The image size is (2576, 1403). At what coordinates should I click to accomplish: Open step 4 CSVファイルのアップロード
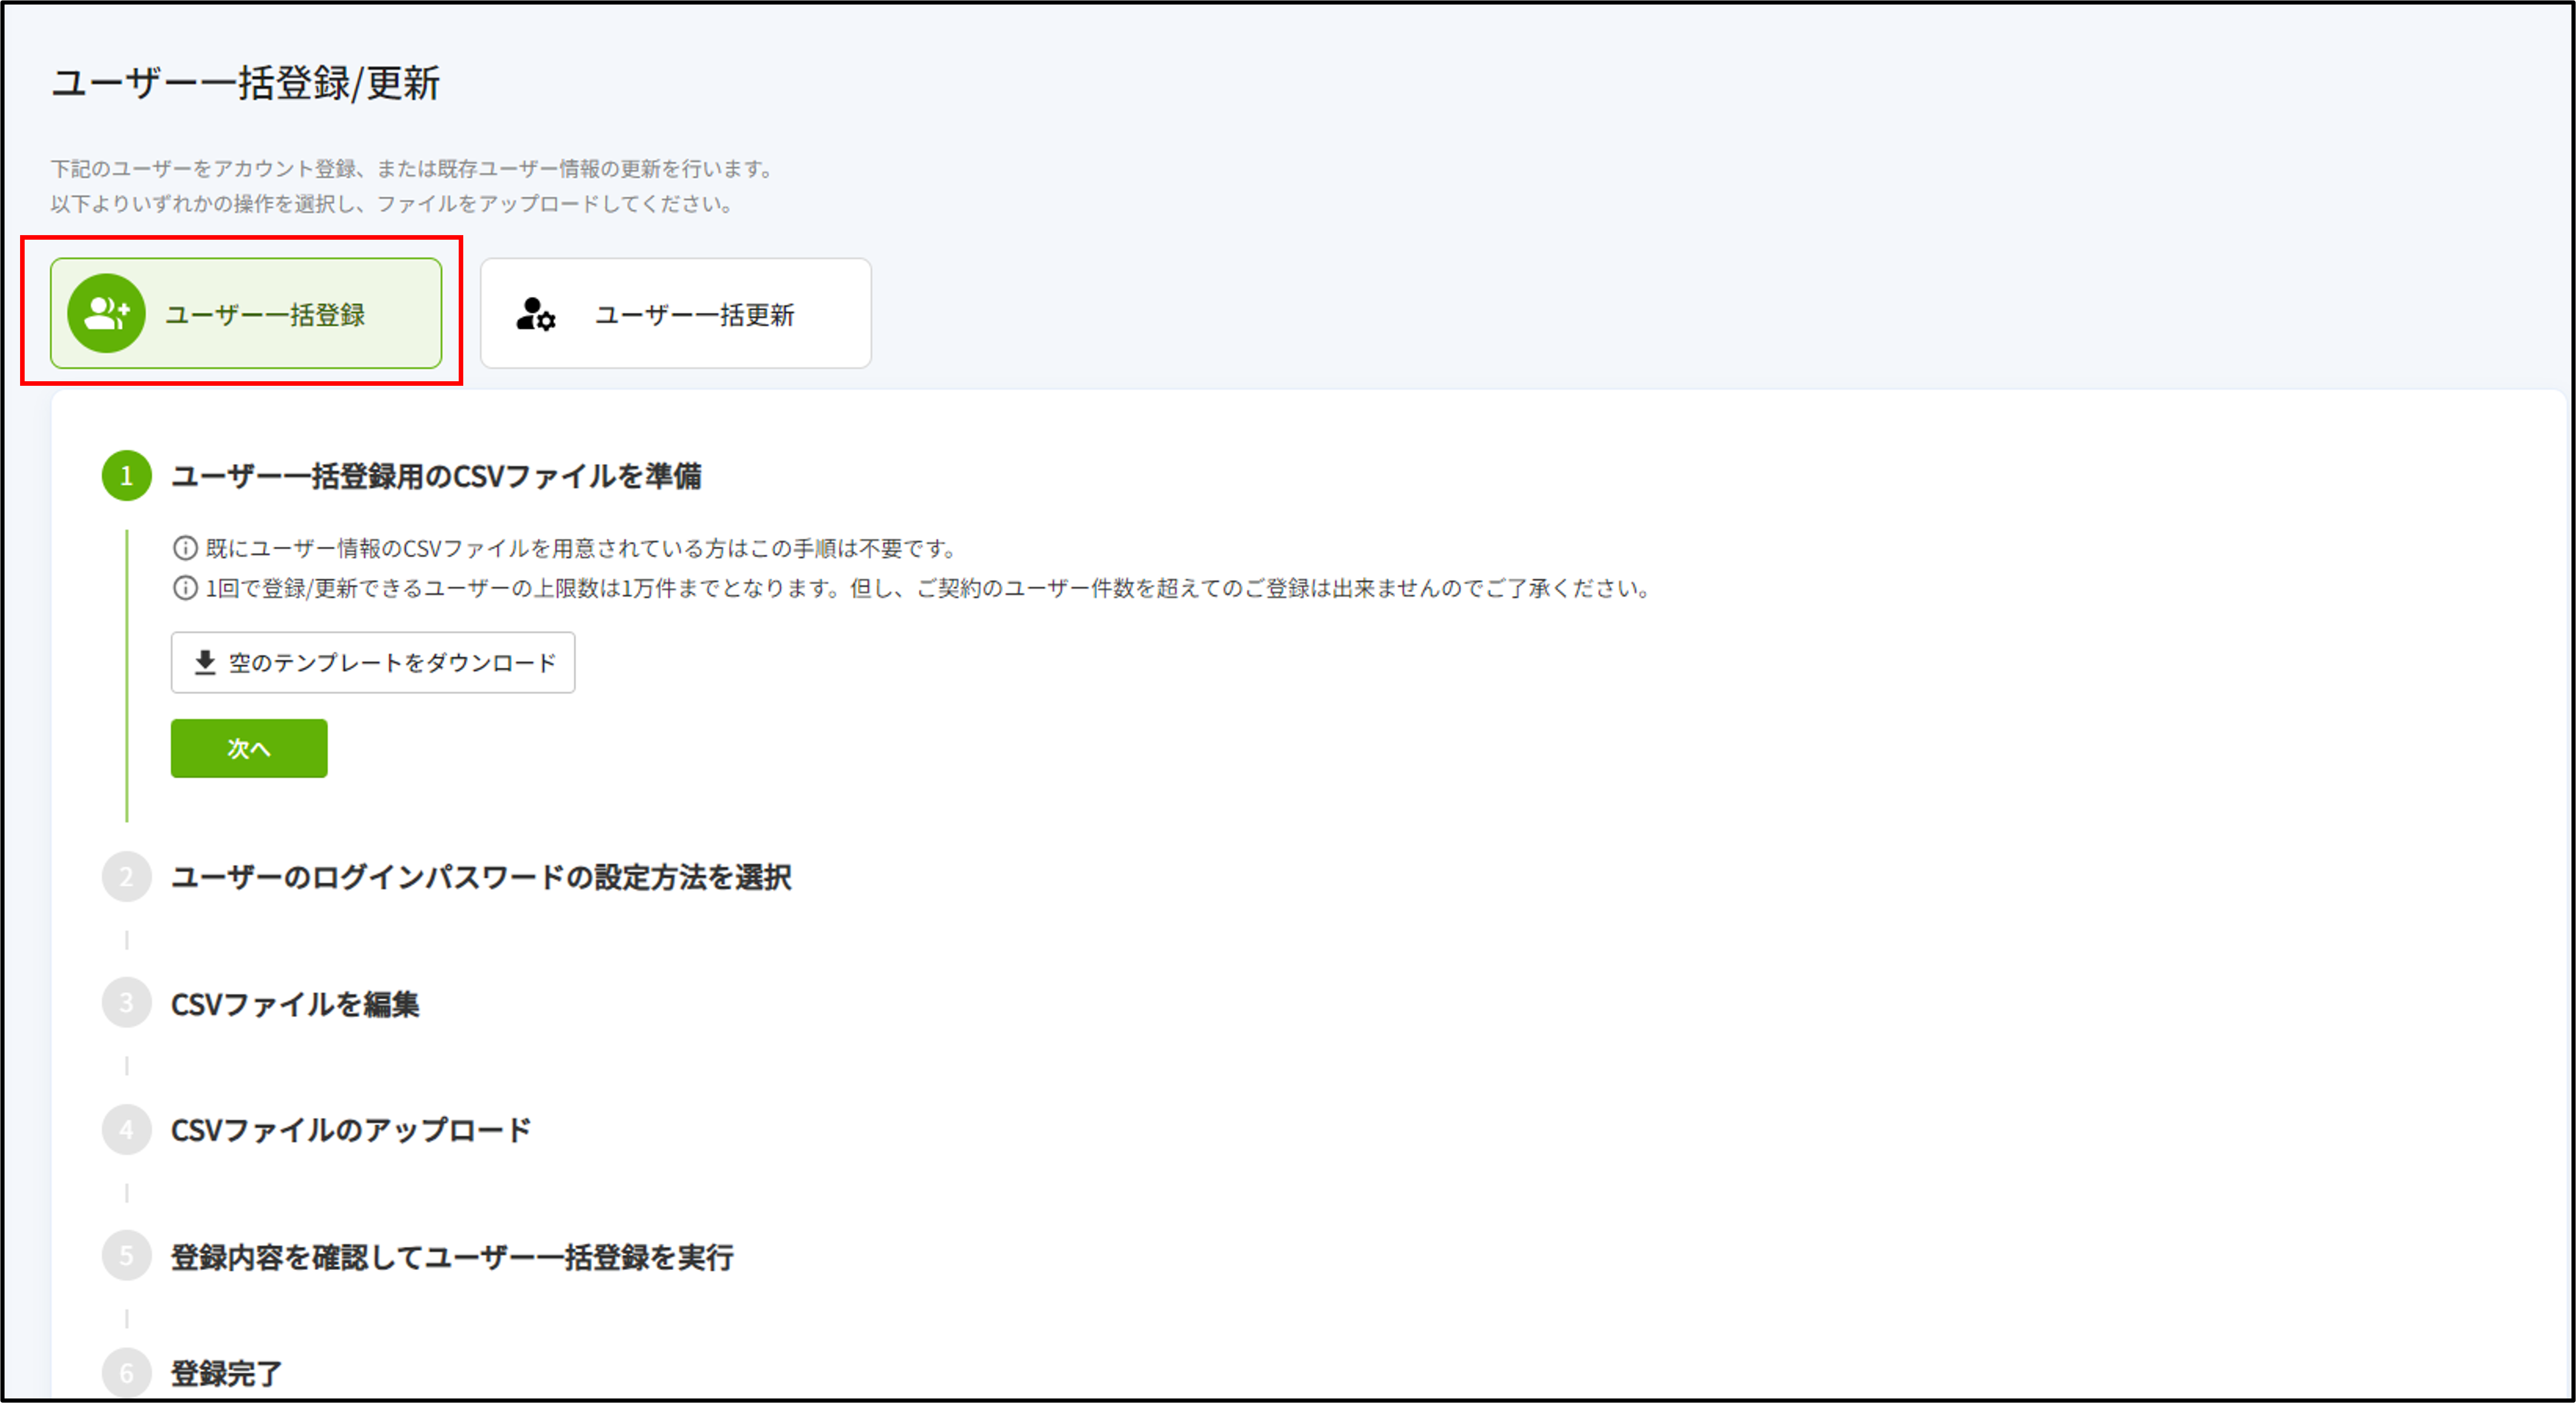351,1130
